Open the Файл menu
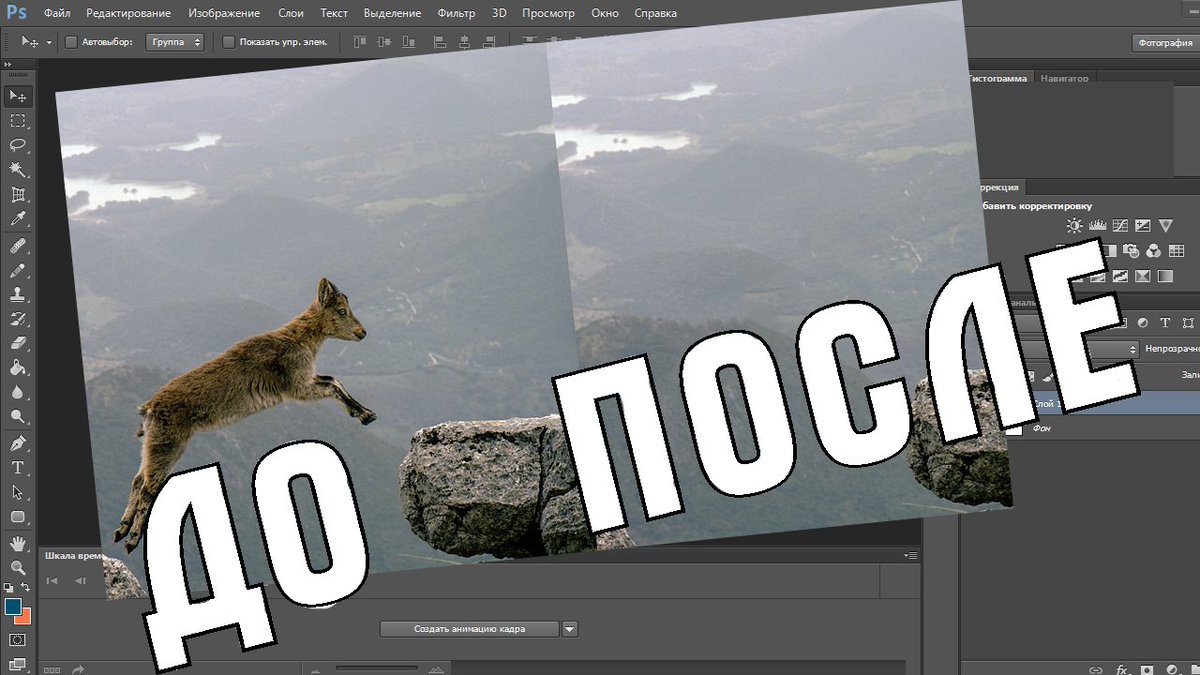Screen dimensions: 1200x675 point(57,13)
